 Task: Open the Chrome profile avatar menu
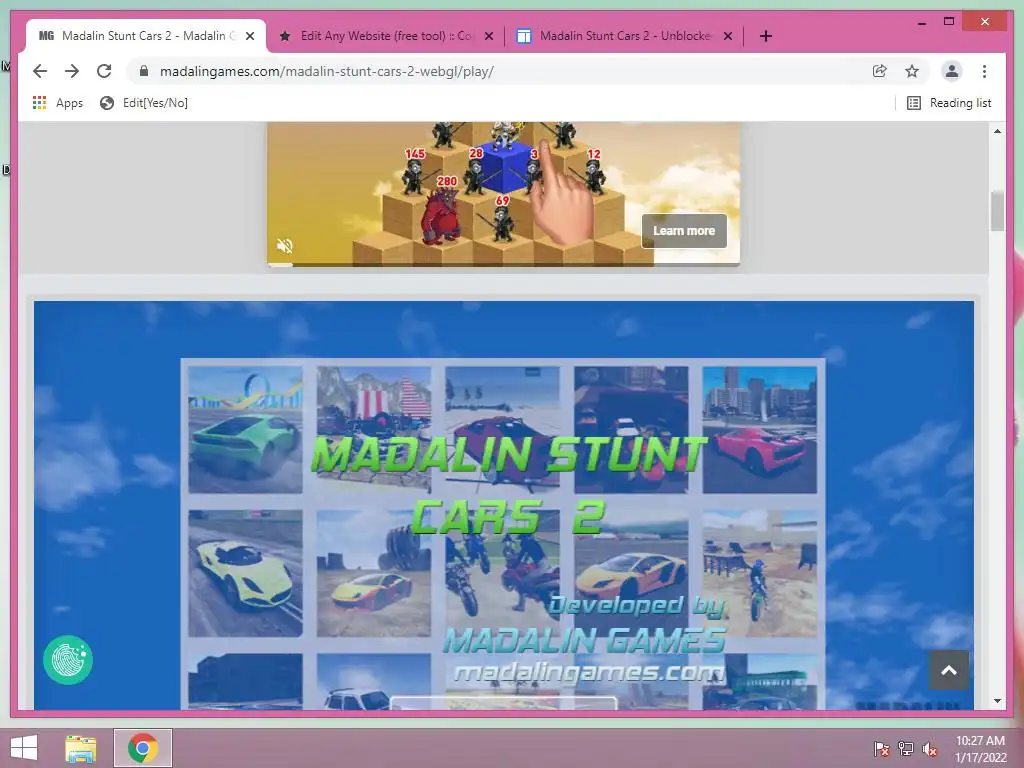[x=952, y=71]
